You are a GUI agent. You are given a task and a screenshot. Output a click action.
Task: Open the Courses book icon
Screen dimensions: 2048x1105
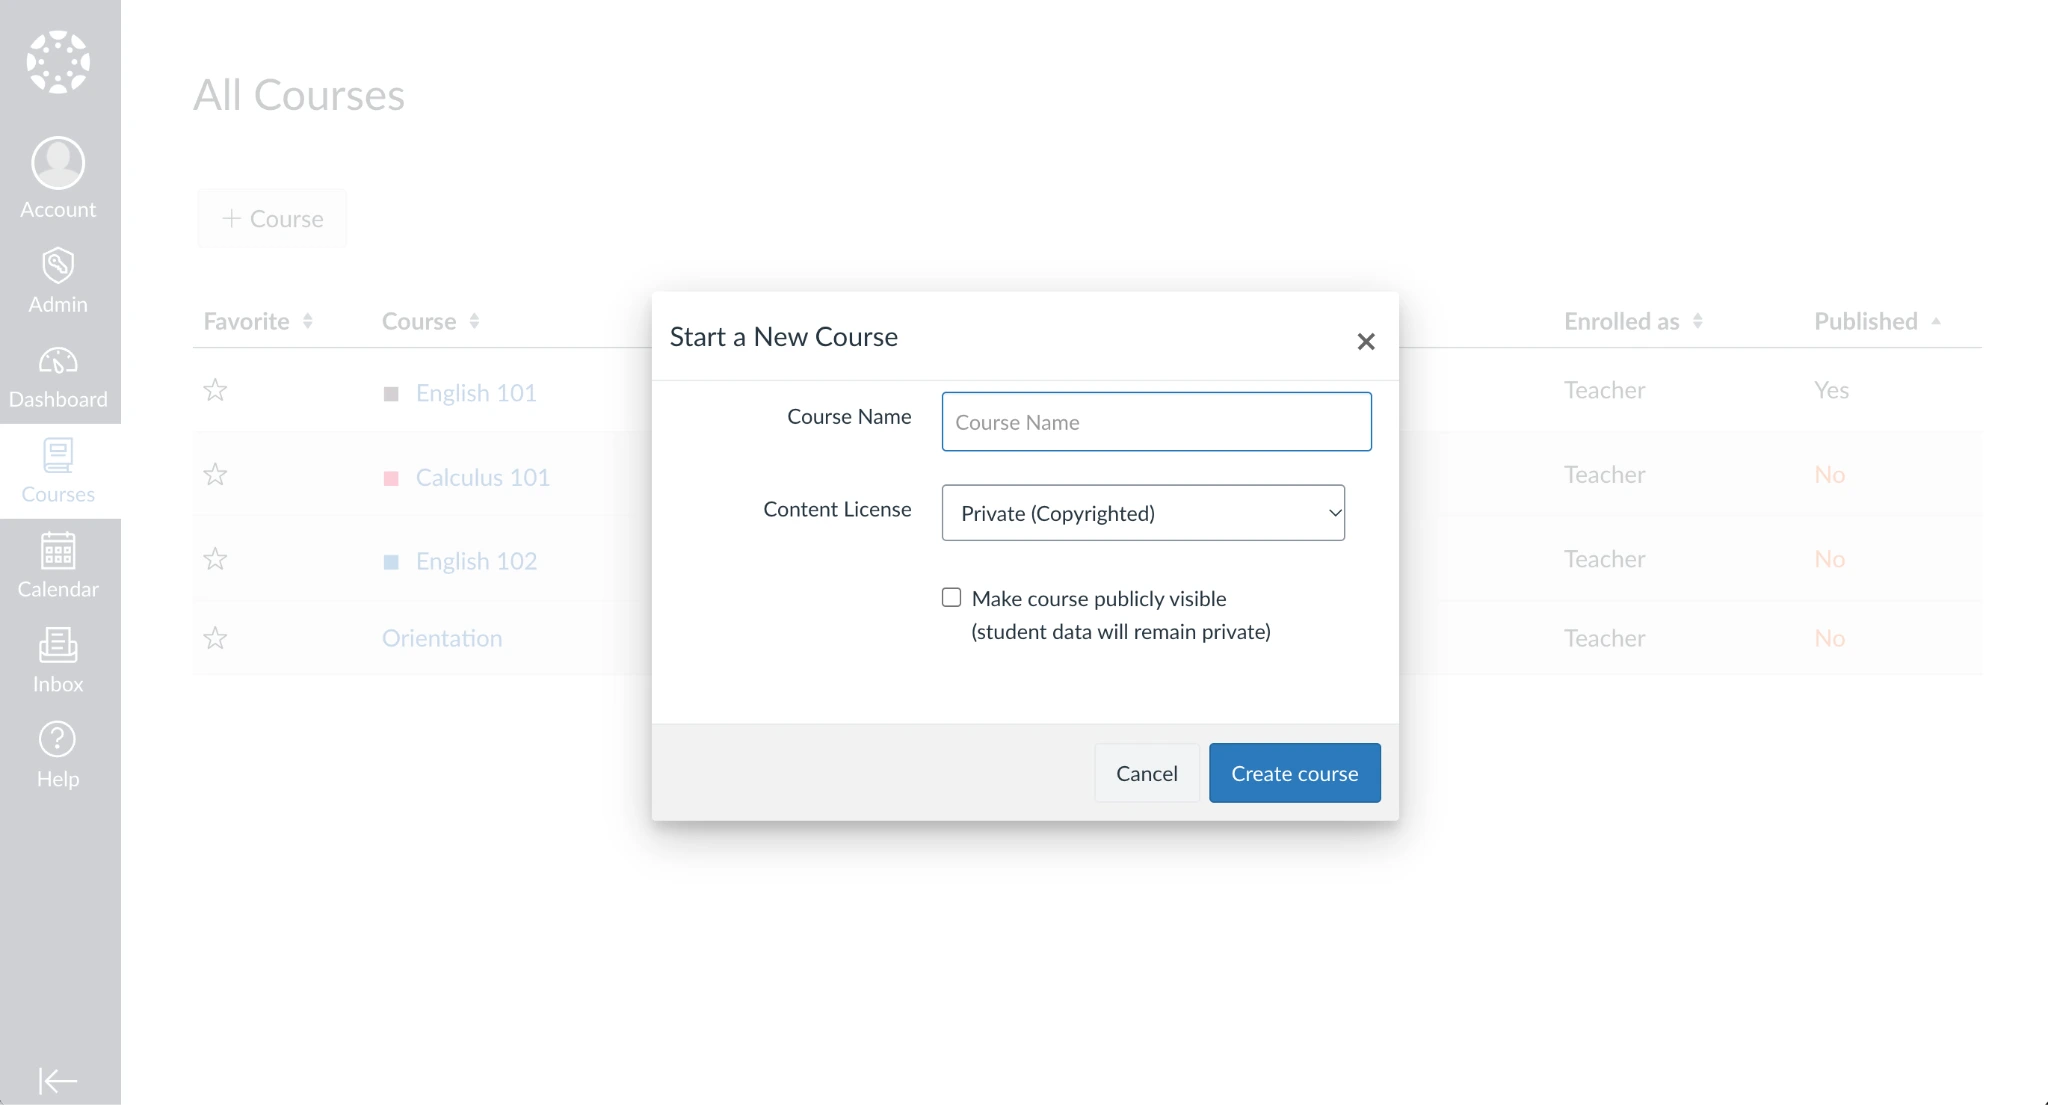point(58,456)
